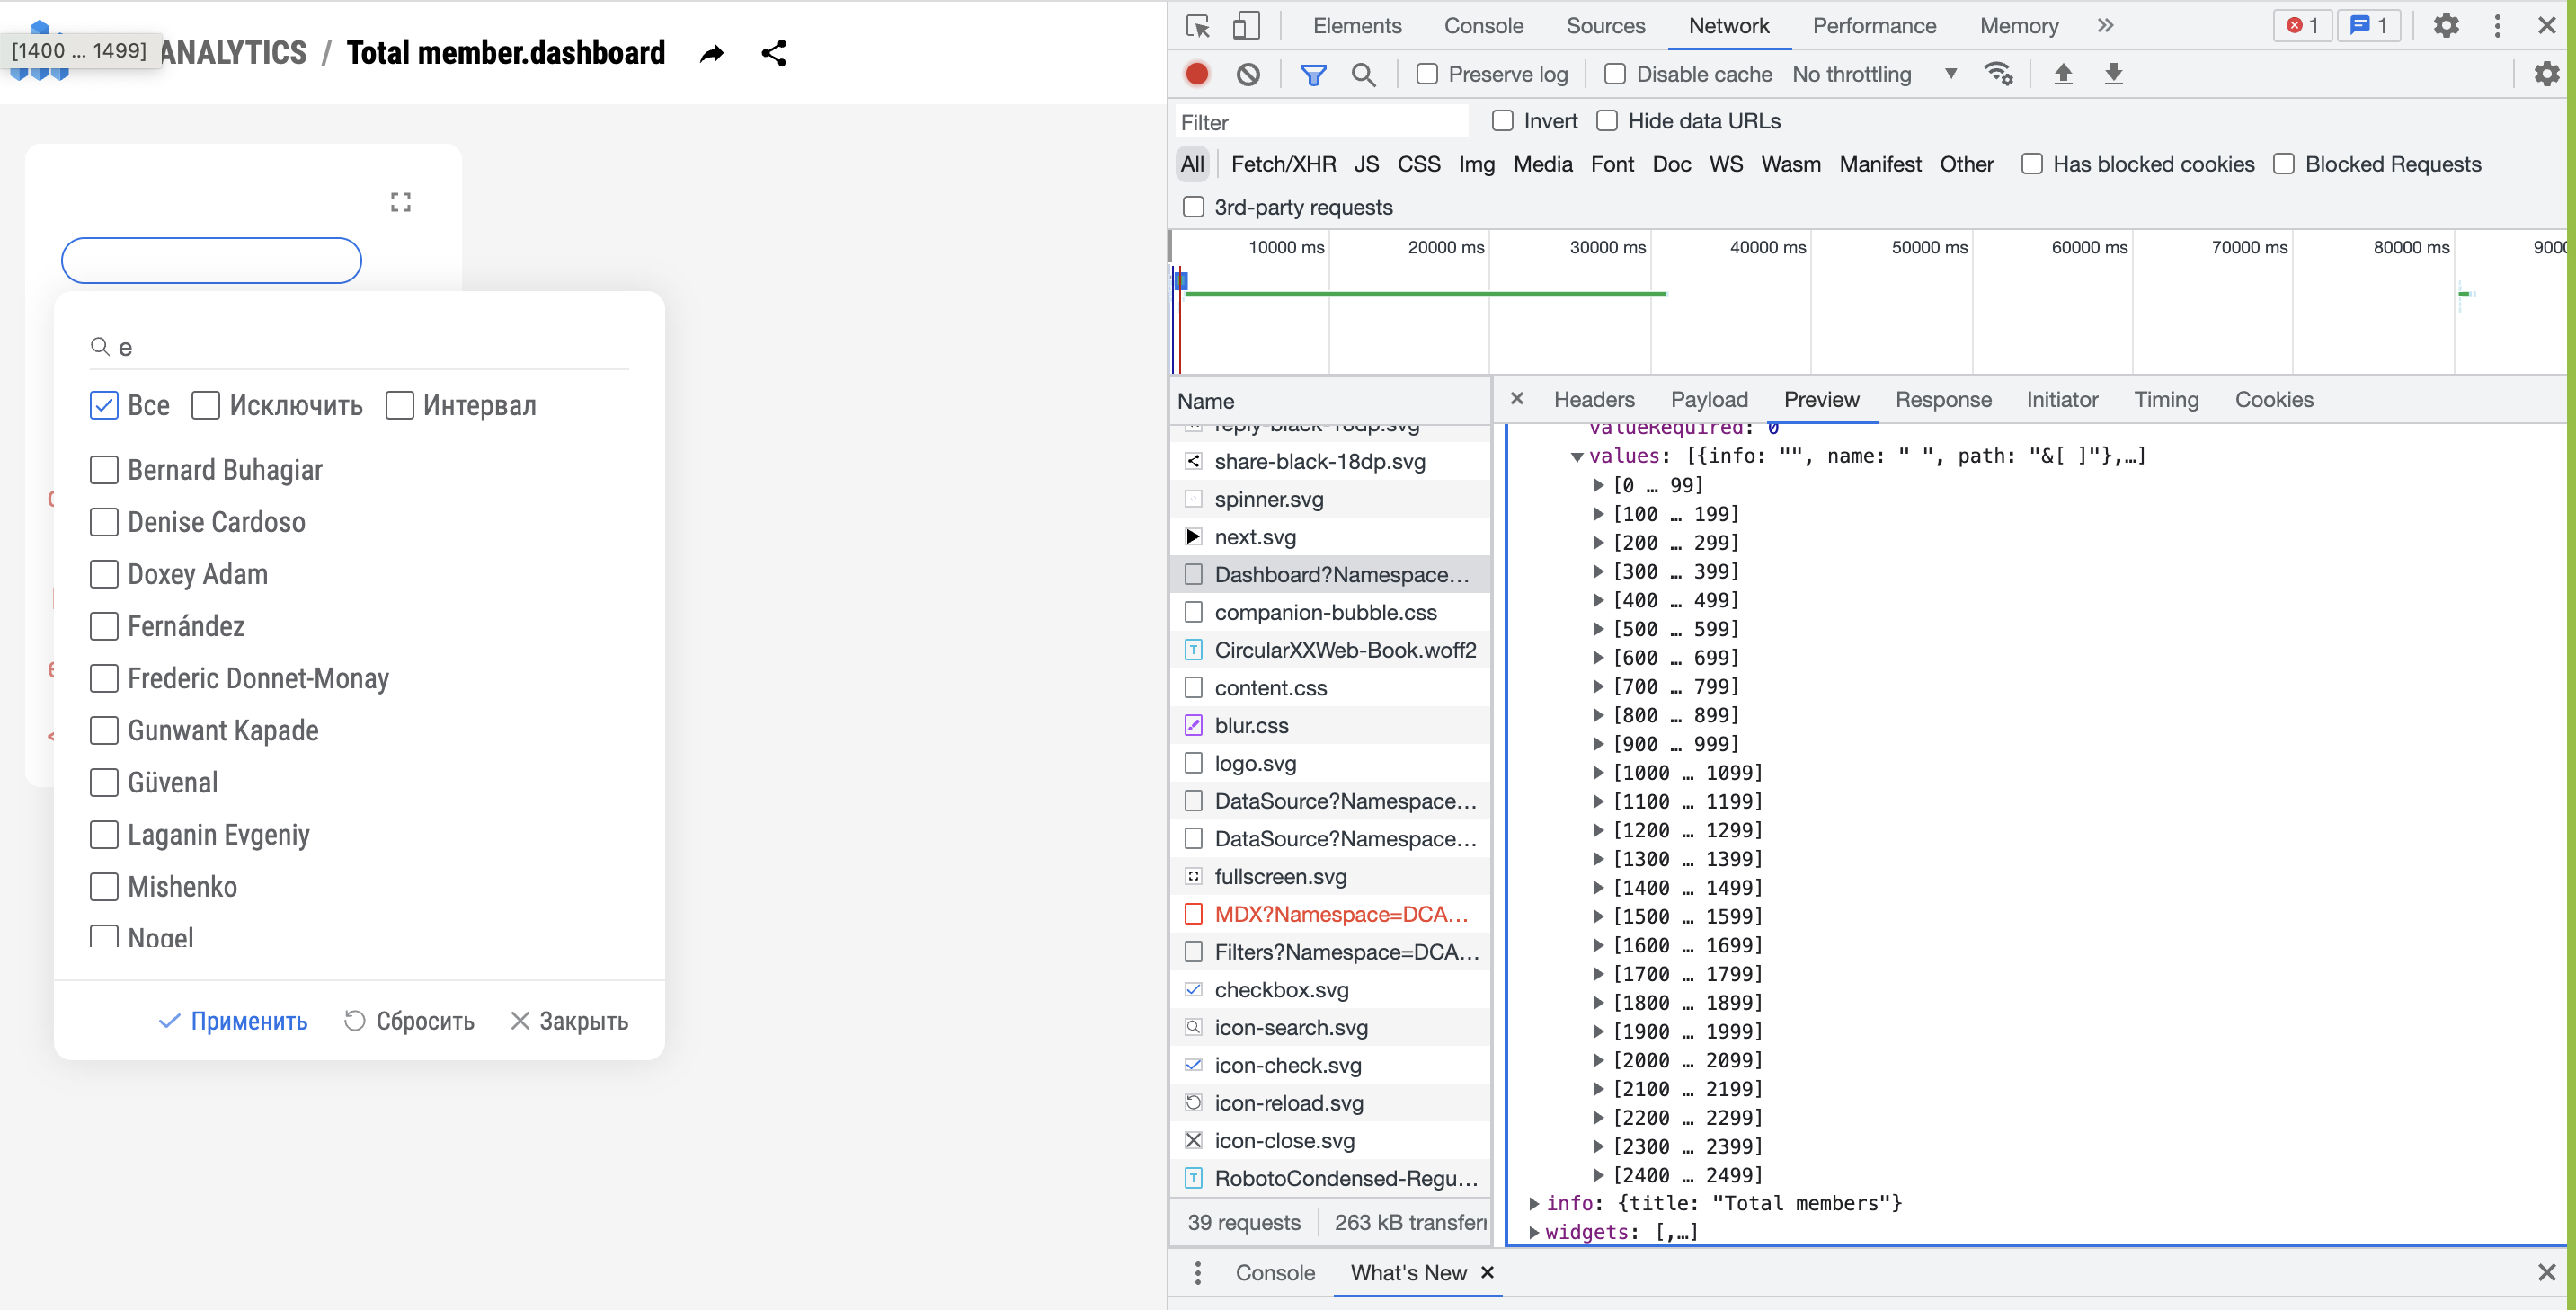Toggle device toolbar icon
2576x1310 pixels.
point(1245,26)
